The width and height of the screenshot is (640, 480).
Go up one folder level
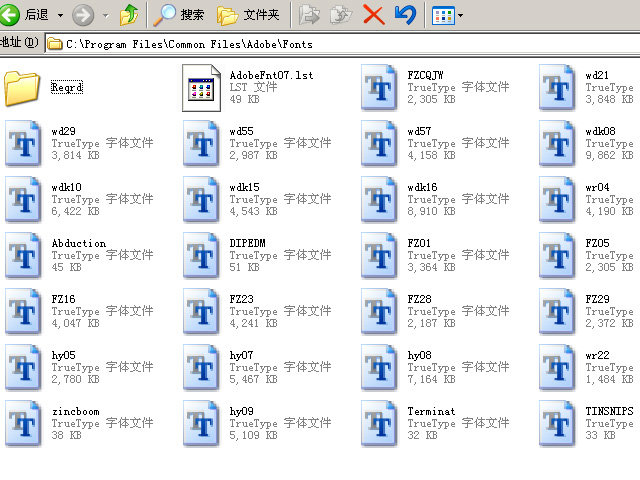(x=129, y=16)
